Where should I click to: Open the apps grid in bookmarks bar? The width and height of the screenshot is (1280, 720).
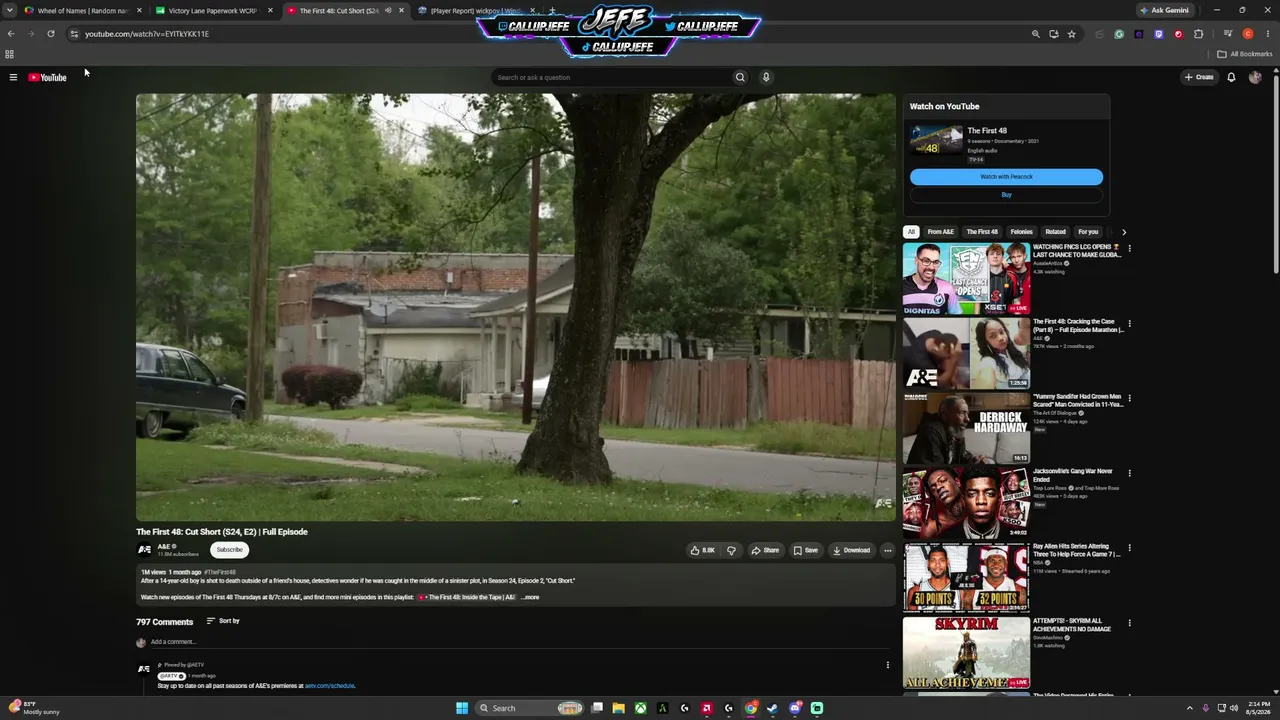coord(9,54)
